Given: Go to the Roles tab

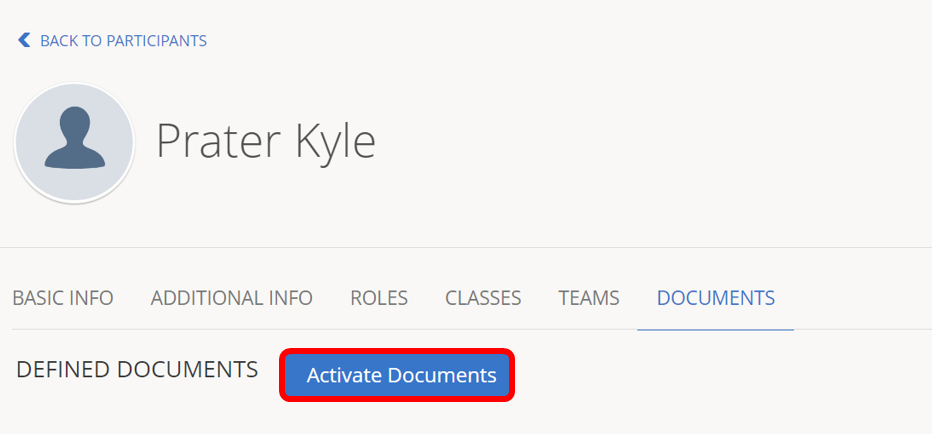Looking at the screenshot, I should coord(378,298).
